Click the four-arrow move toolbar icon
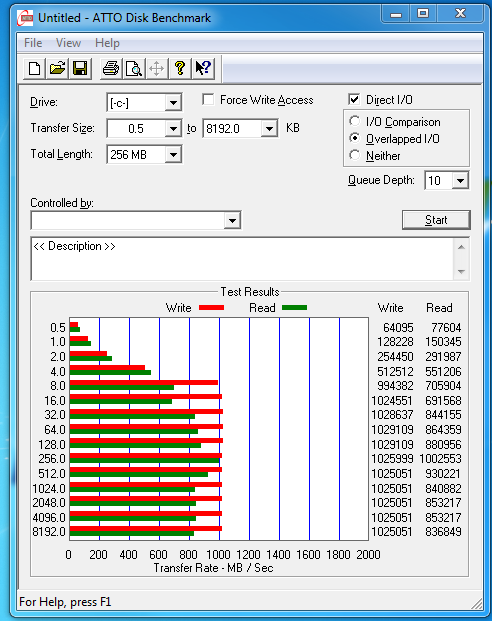This screenshot has height=621, width=492. click(x=157, y=69)
